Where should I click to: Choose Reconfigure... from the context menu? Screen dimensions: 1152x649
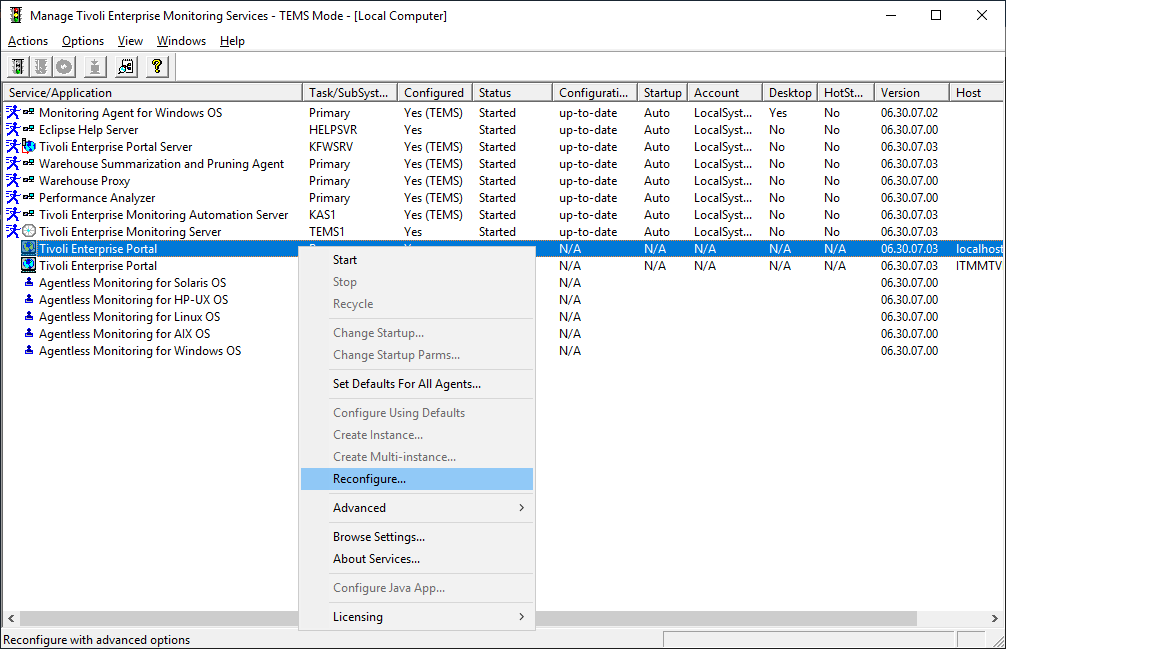(x=417, y=479)
